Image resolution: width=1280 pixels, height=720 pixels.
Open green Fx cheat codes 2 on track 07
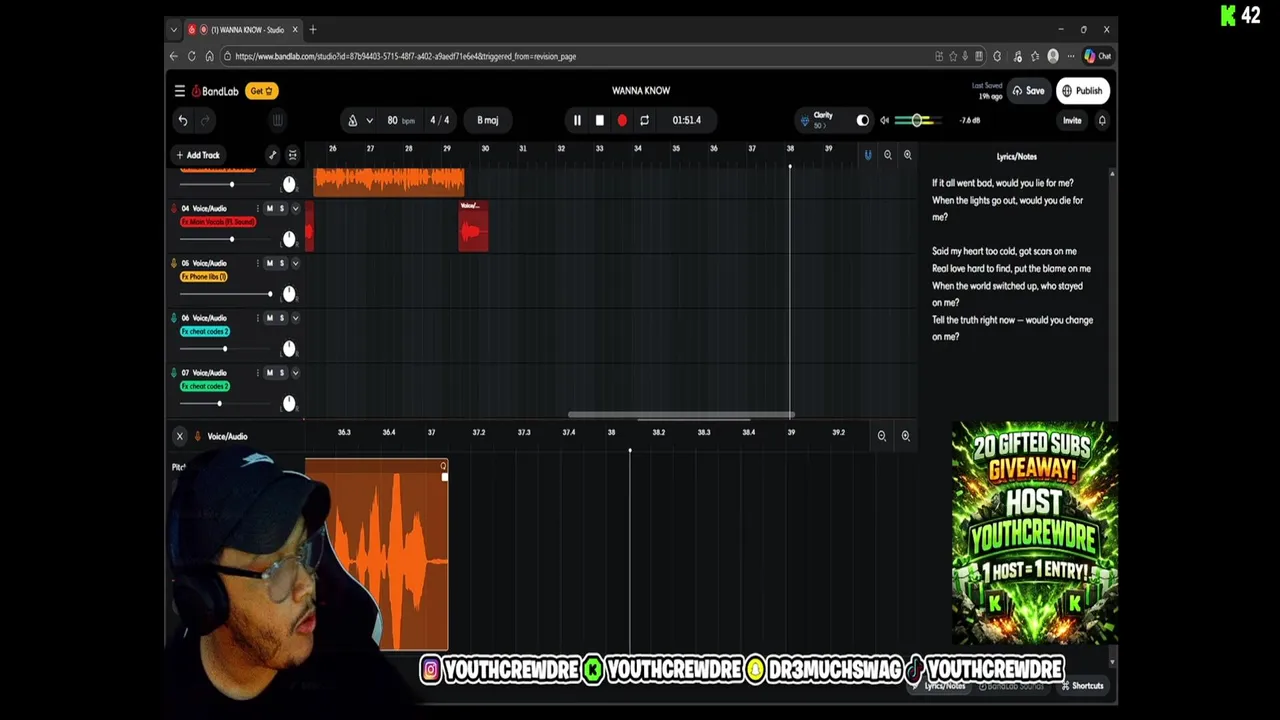coord(205,386)
